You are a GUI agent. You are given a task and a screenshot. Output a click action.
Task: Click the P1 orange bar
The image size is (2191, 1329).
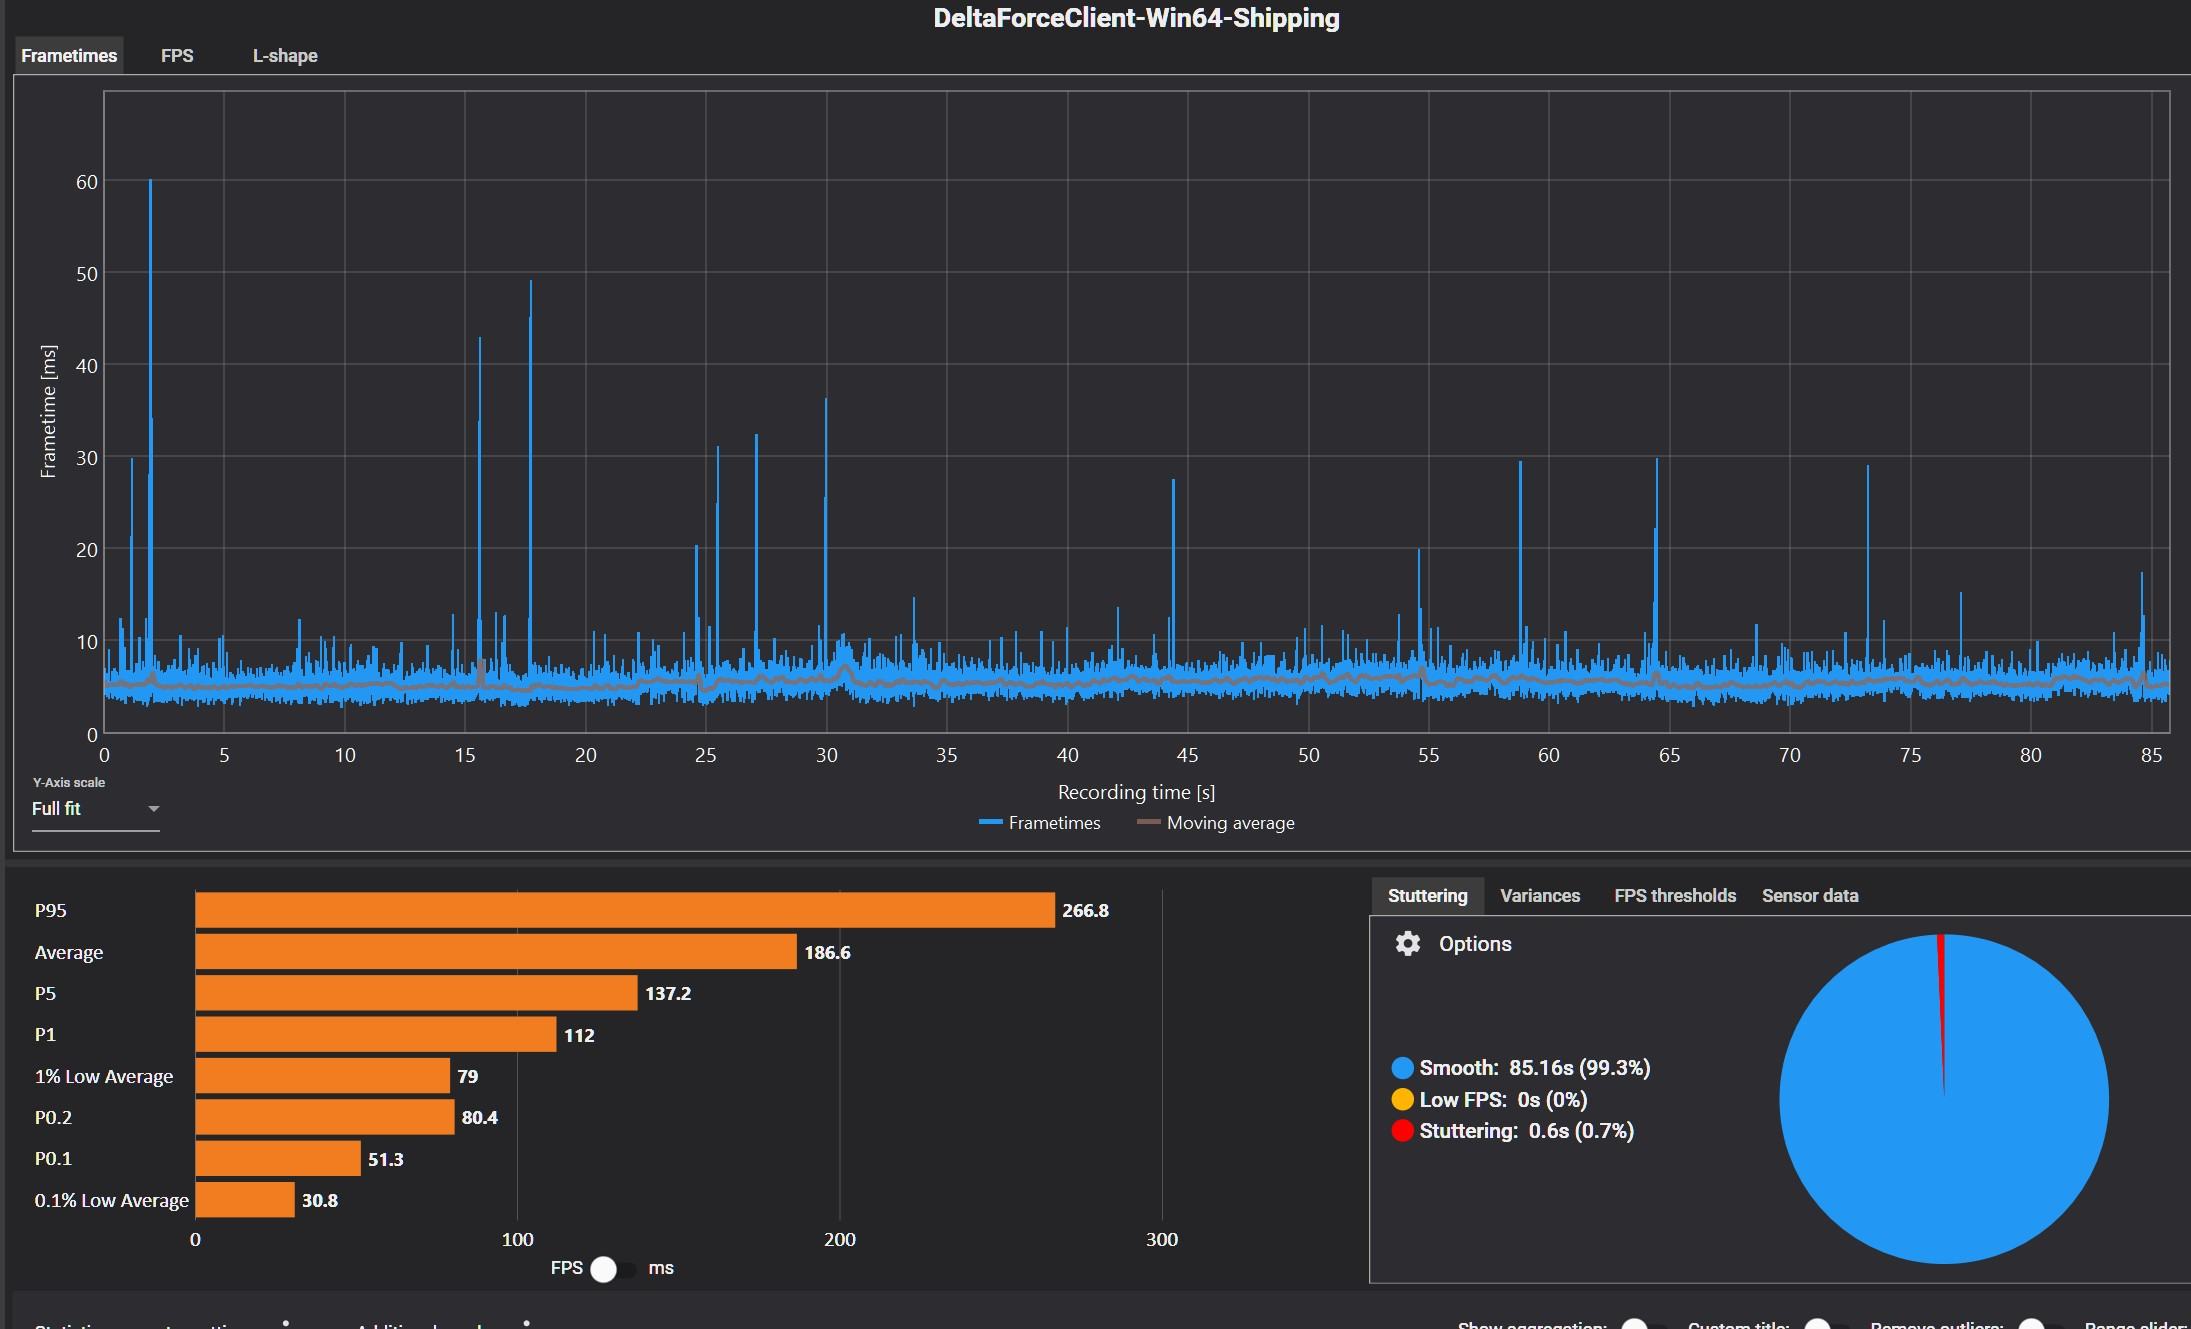(x=376, y=1035)
